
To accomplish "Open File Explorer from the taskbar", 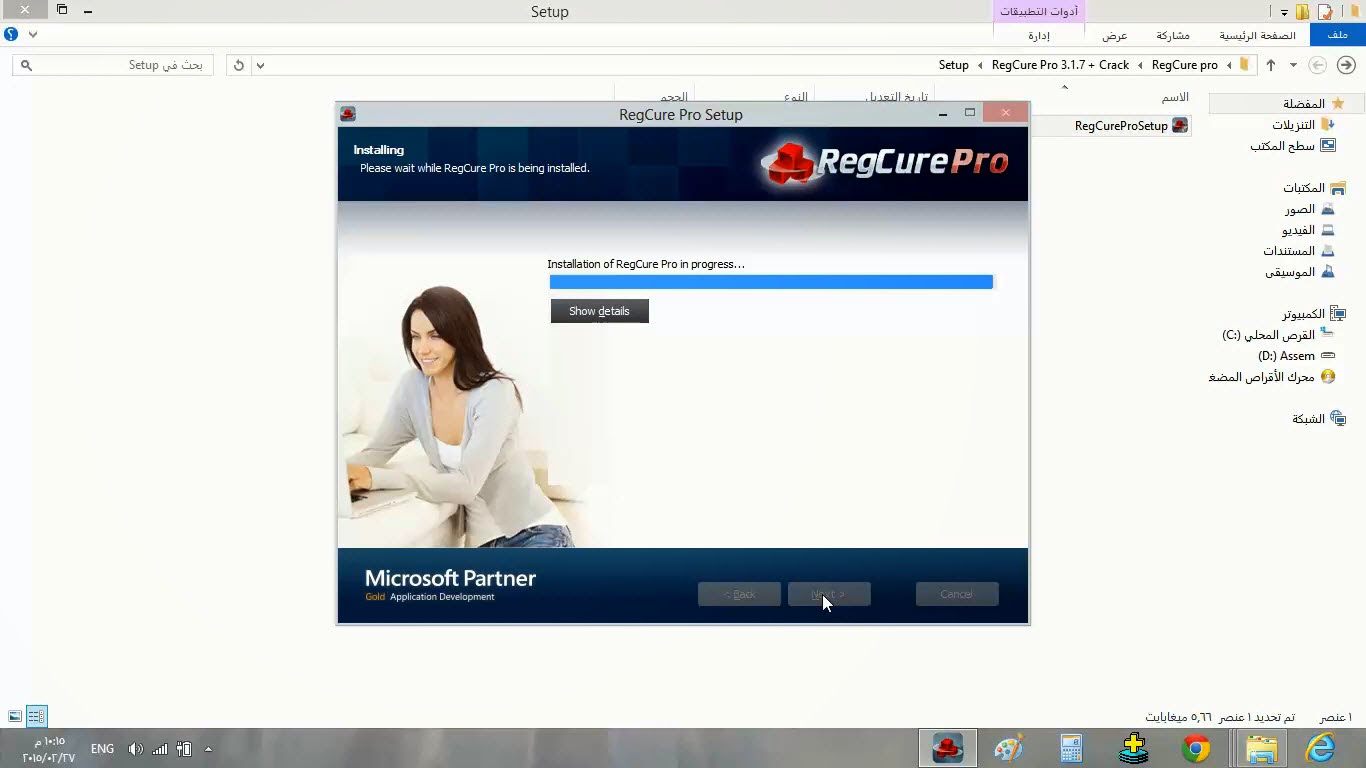I will click(1261, 748).
